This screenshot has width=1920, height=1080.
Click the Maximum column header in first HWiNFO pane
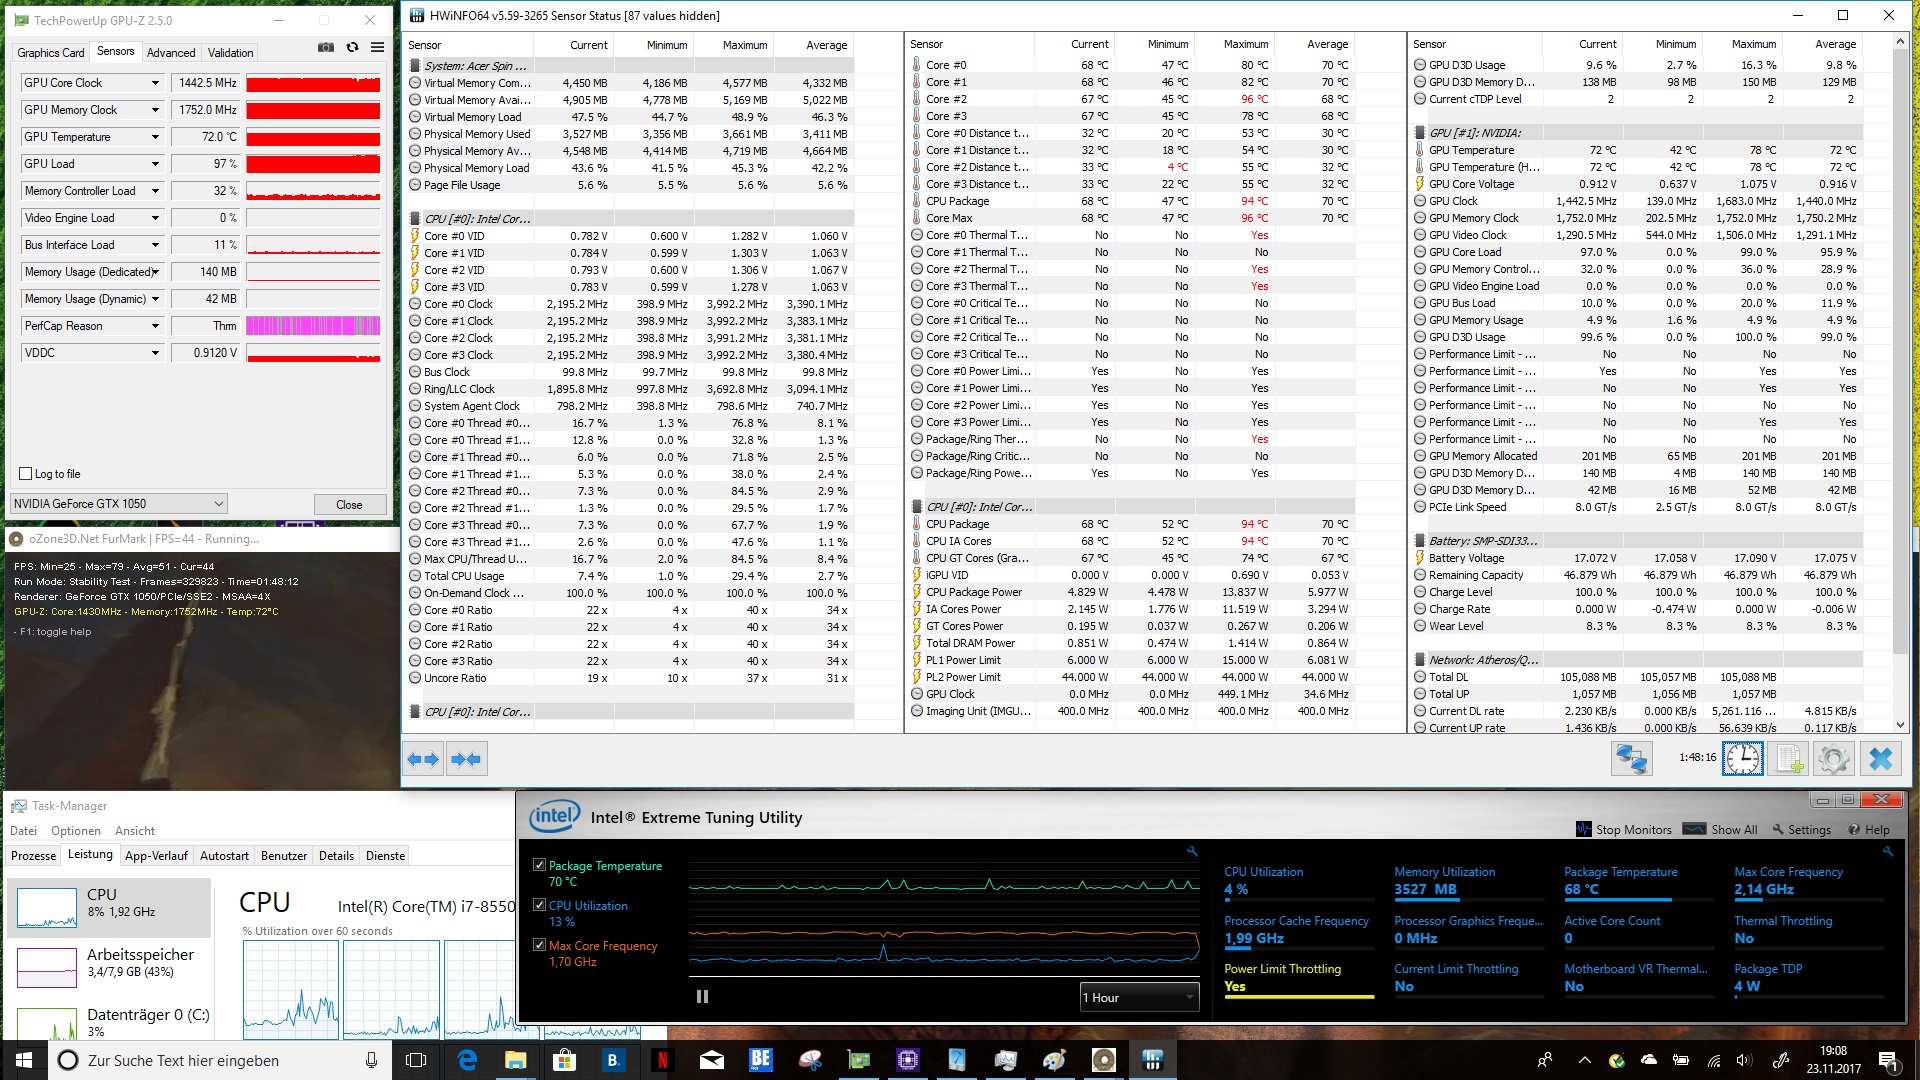pos(744,45)
